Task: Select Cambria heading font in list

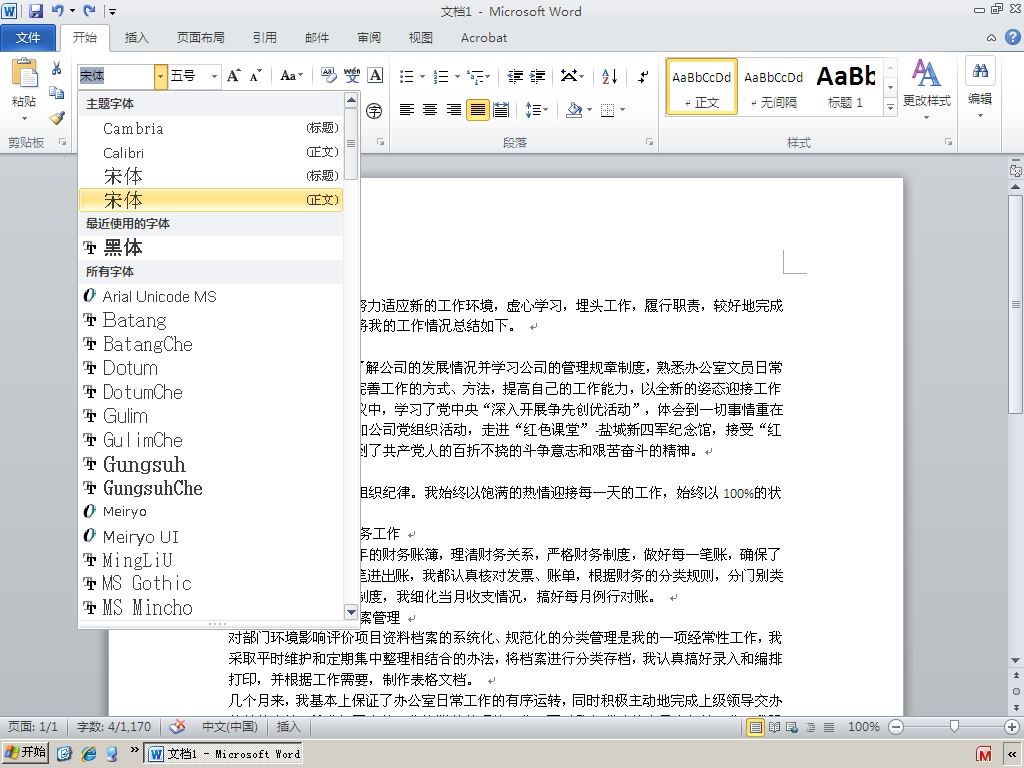Action: pos(211,128)
